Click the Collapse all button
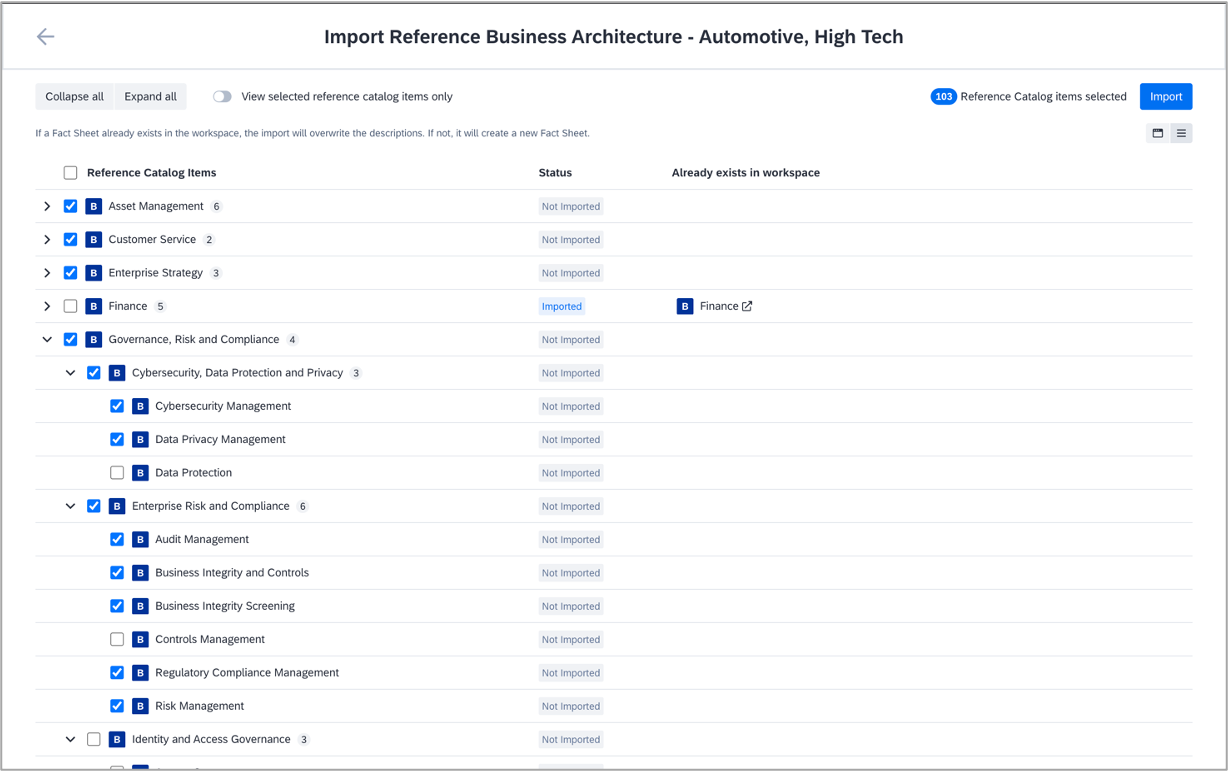The image size is (1228, 772). pyautogui.click(x=74, y=97)
